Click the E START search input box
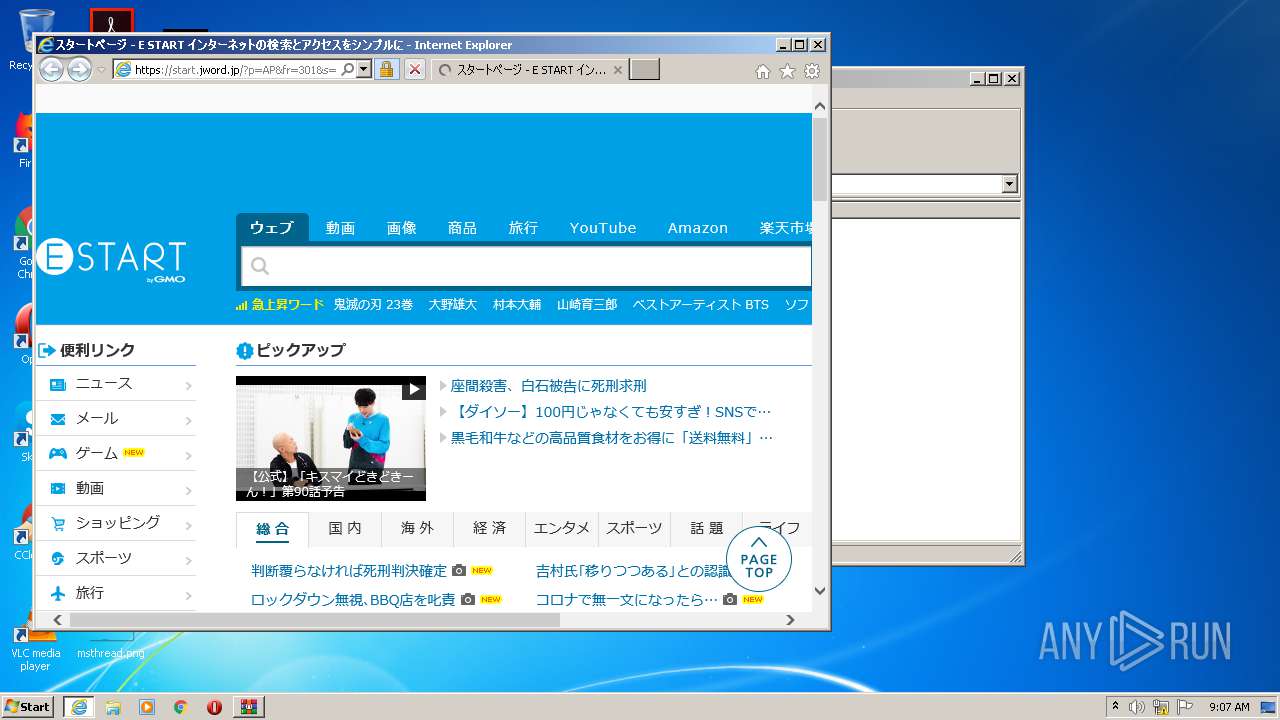The height and width of the screenshot is (720, 1280). 526,266
